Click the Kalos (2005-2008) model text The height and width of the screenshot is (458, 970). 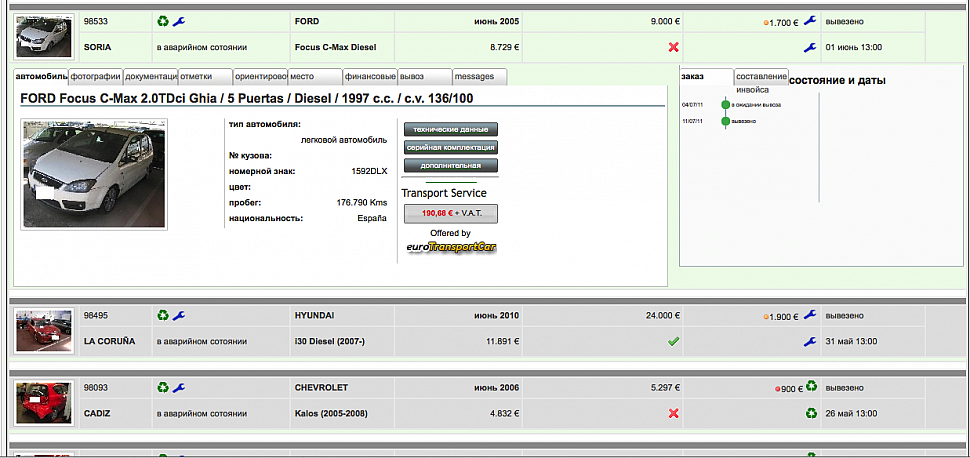click(331, 413)
